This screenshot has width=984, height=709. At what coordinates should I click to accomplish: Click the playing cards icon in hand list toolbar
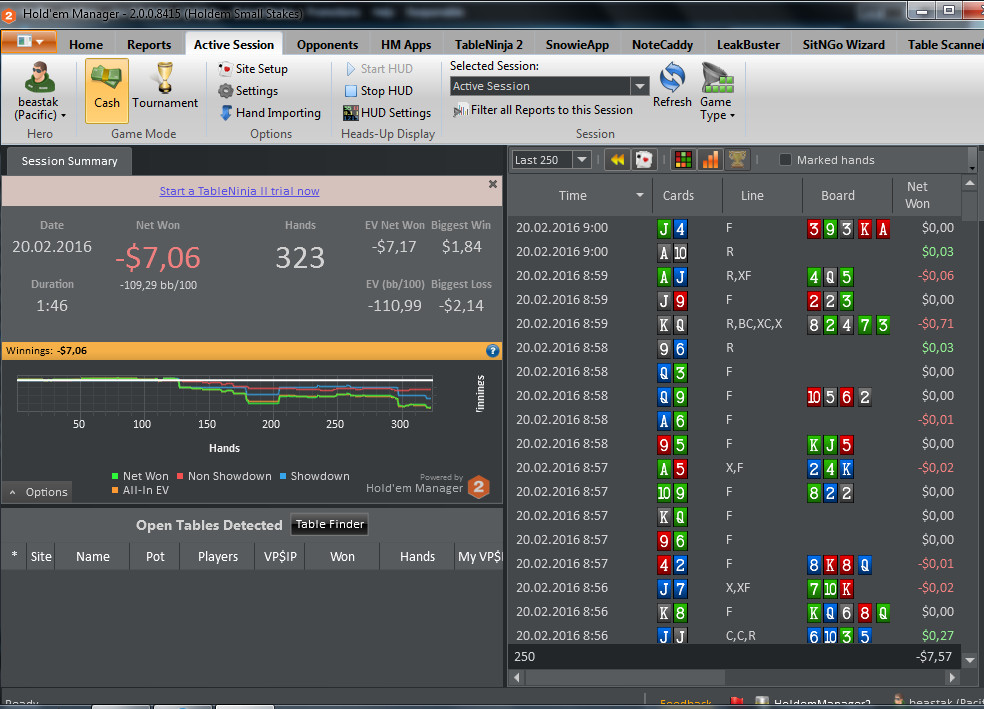(x=644, y=160)
